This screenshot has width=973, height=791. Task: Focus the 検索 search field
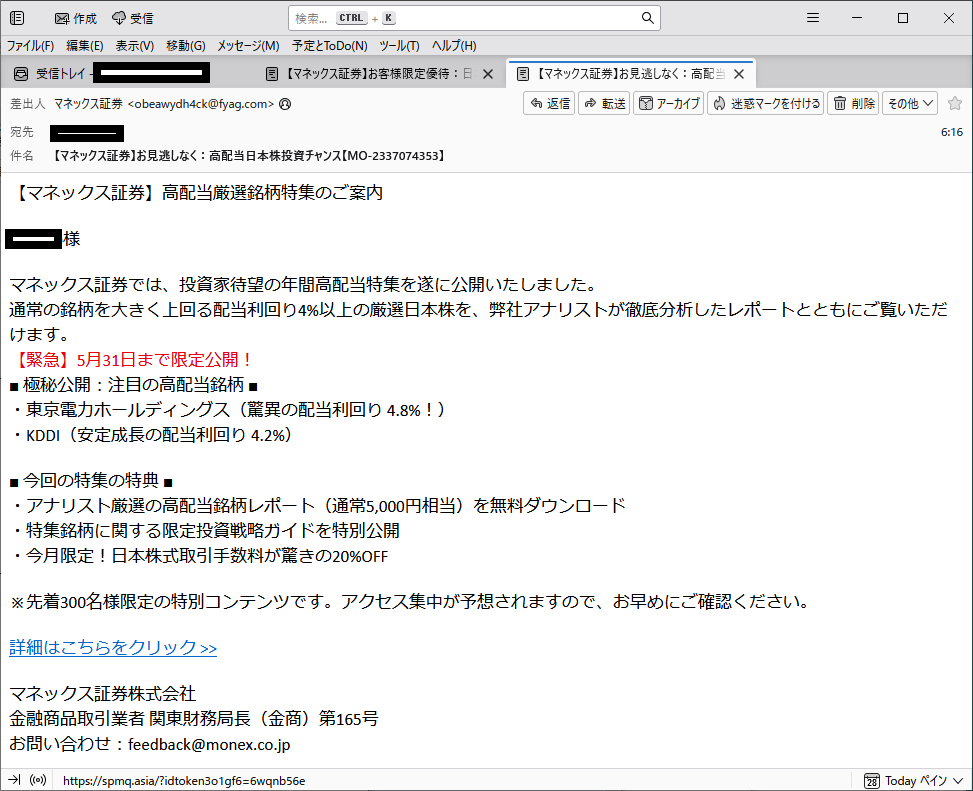[474, 18]
